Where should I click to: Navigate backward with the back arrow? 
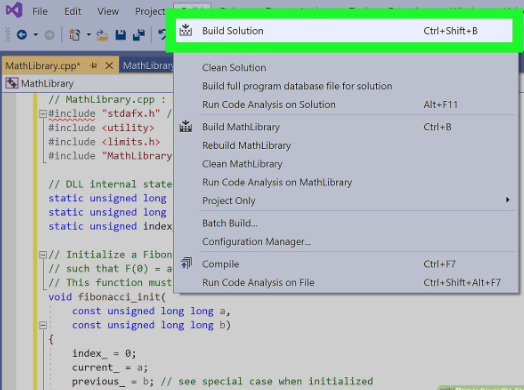pyautogui.click(x=22, y=34)
